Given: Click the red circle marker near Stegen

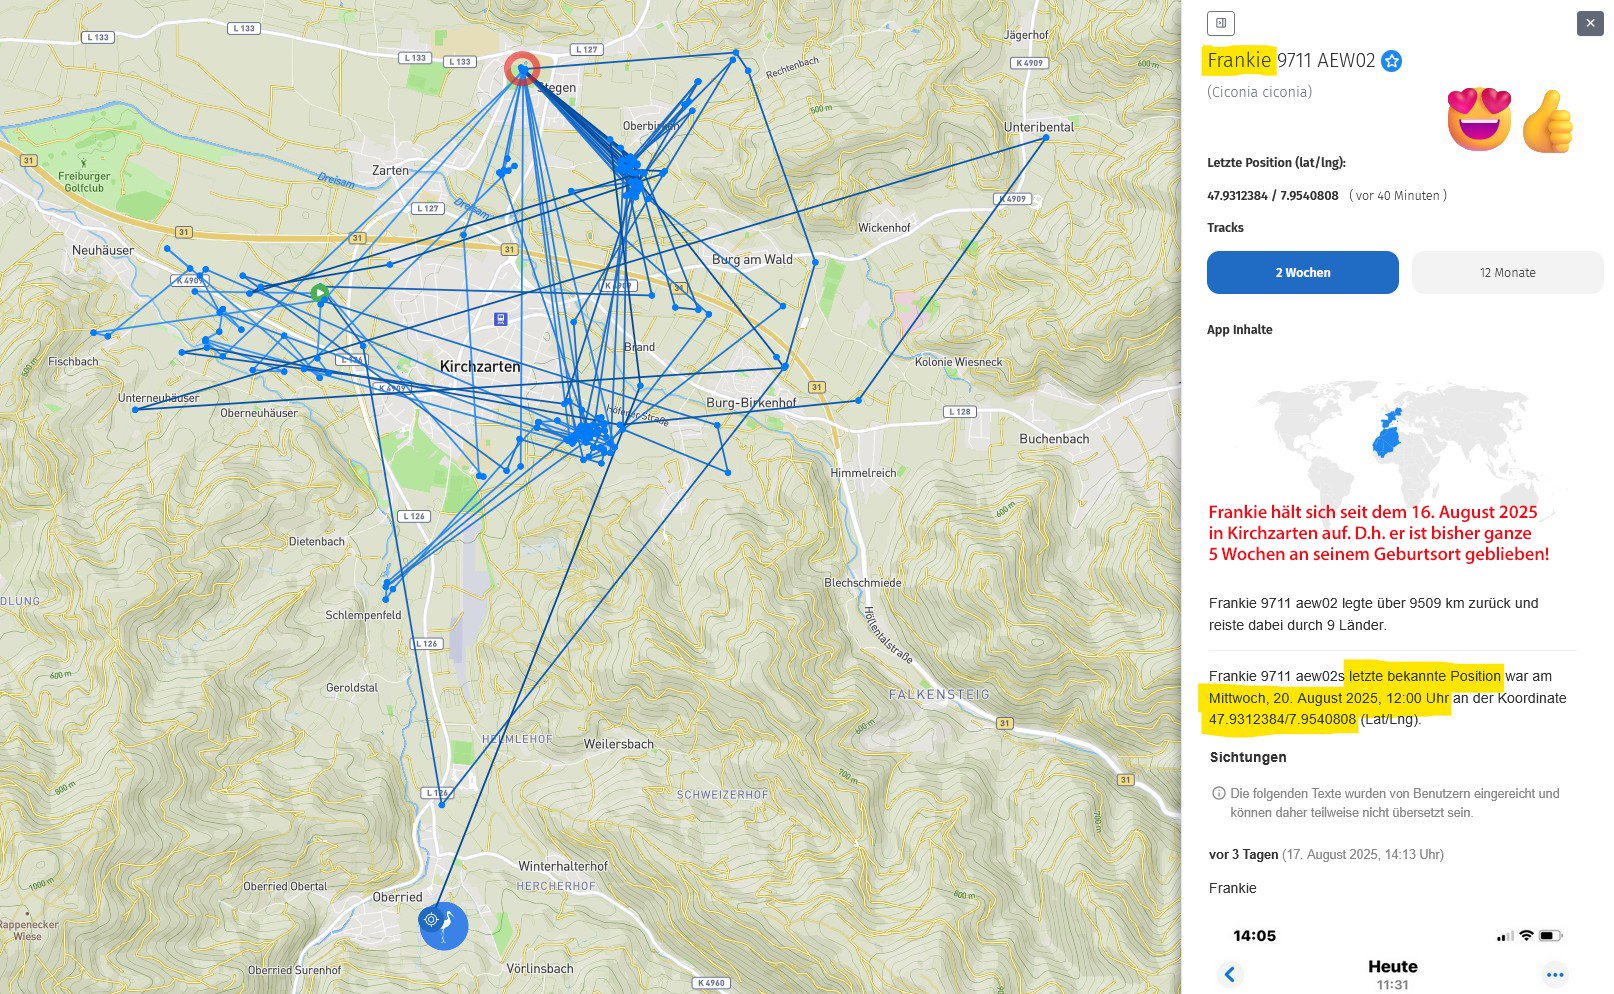Looking at the screenshot, I should pyautogui.click(x=521, y=69).
